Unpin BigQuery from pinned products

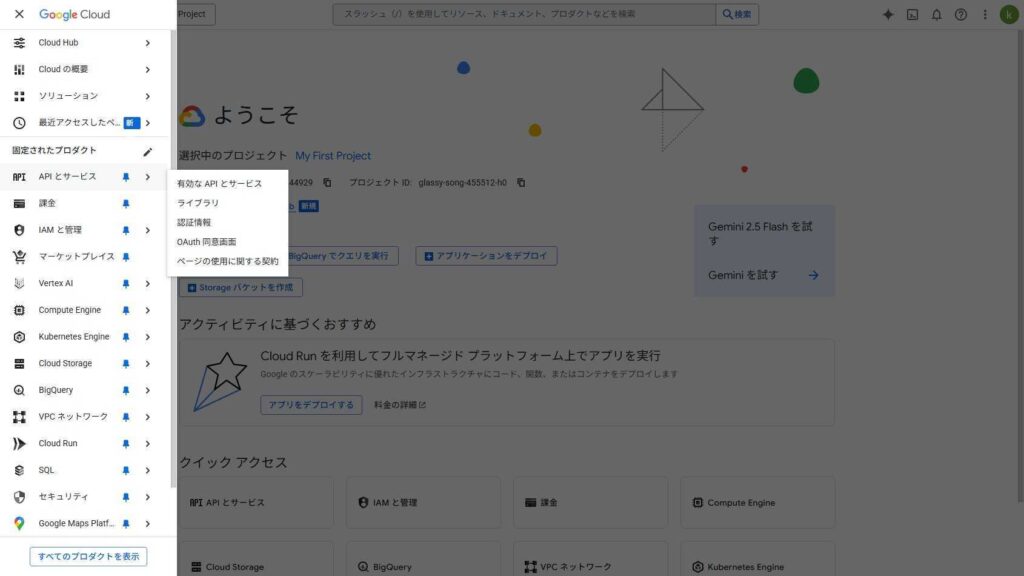(x=125, y=391)
